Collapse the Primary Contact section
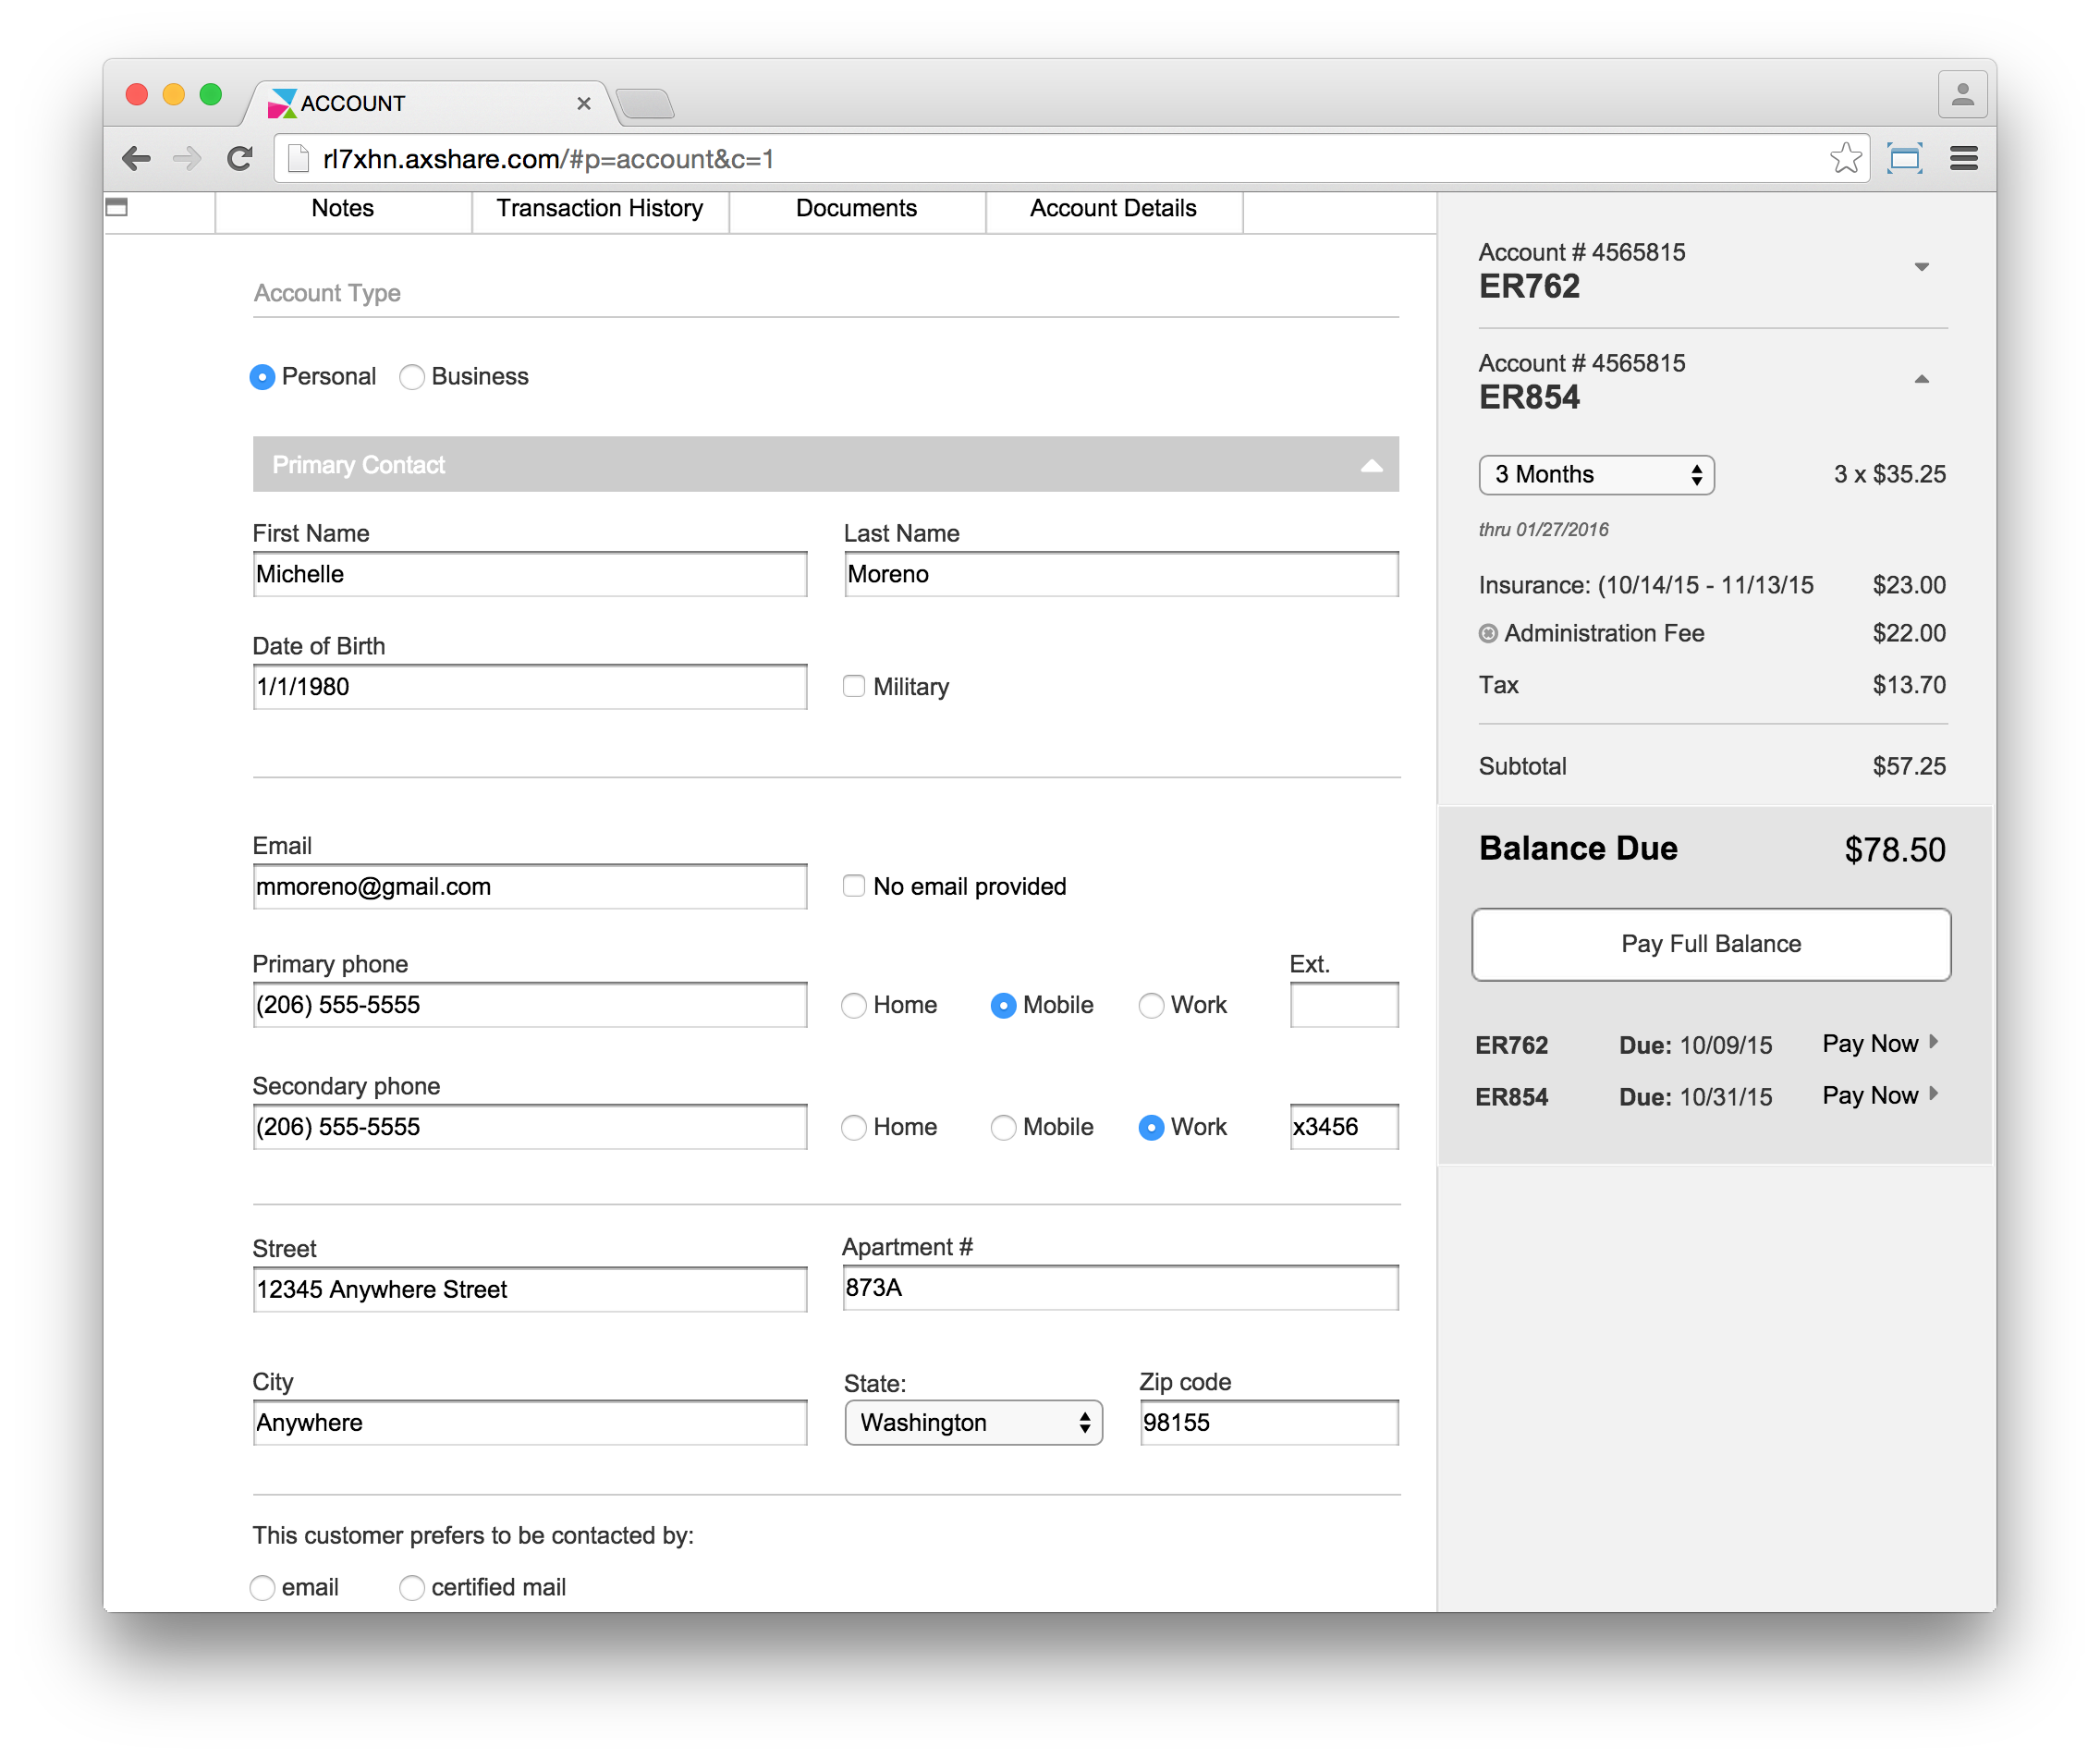Image resolution: width=2100 pixels, height=1760 pixels. pos(1371,465)
